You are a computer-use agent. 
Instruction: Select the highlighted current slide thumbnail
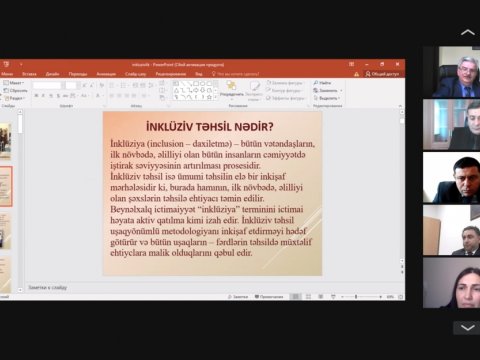pos(6,186)
